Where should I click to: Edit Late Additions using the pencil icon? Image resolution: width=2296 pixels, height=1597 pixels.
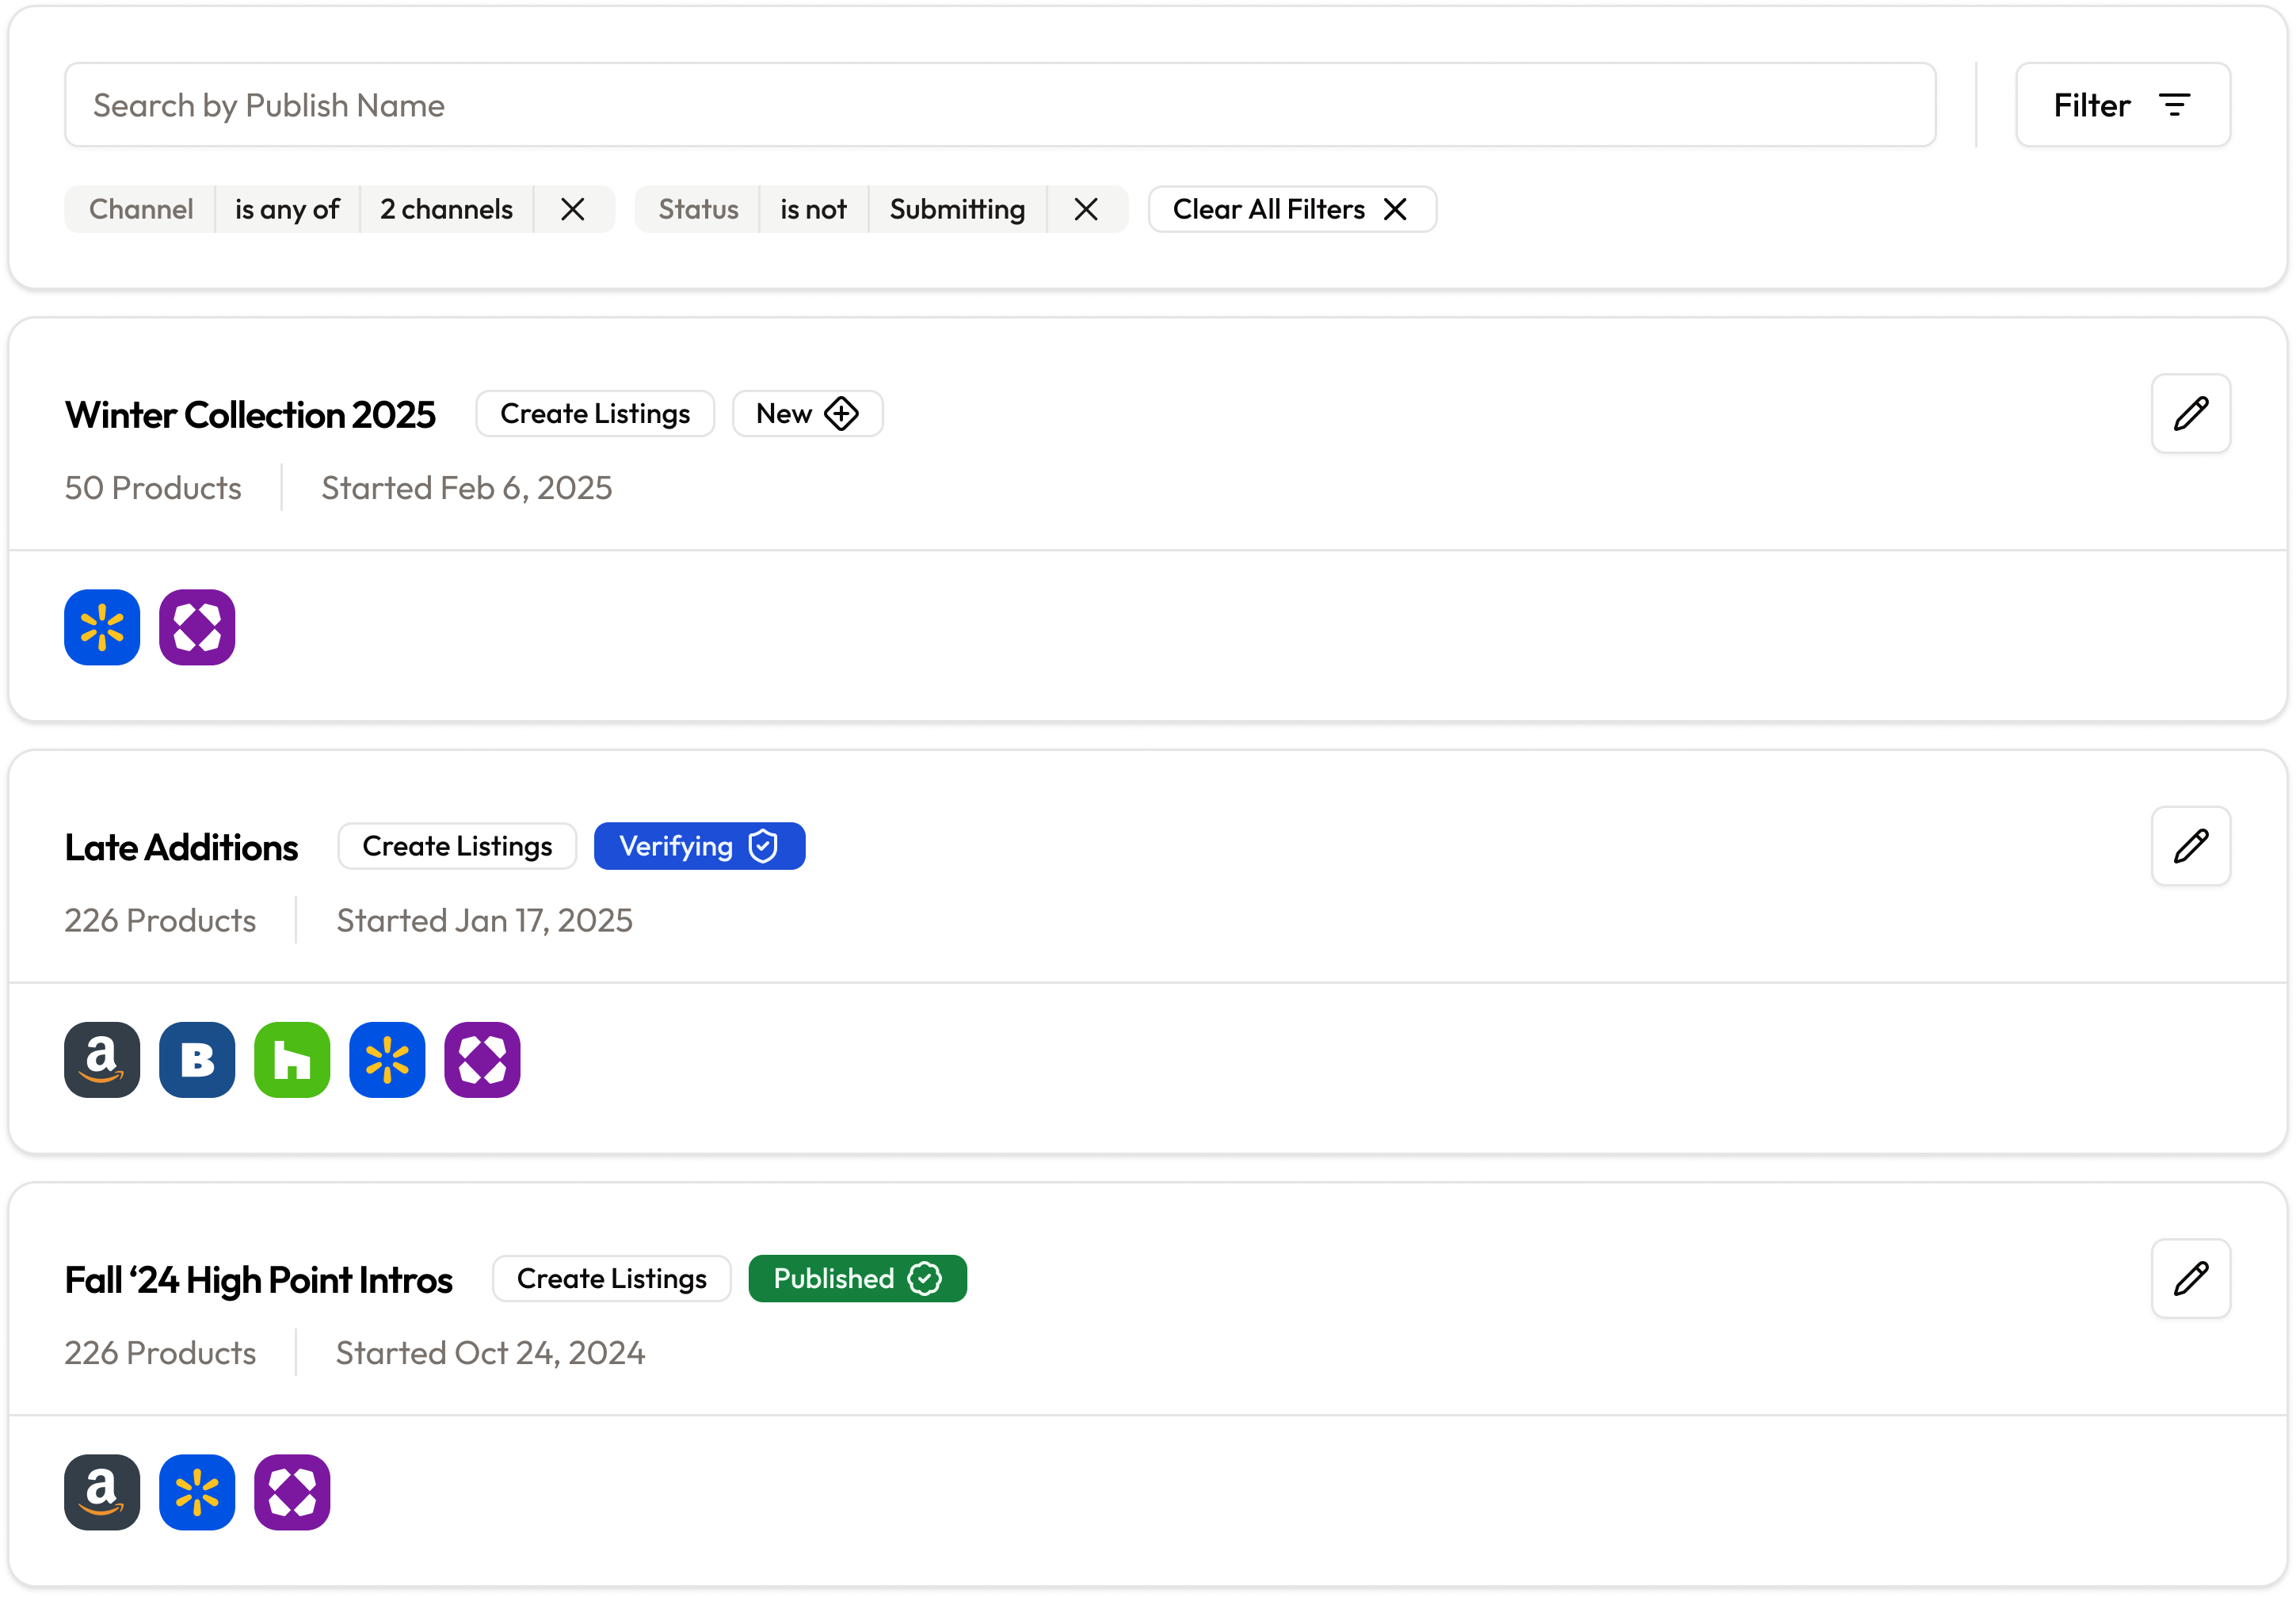coord(2190,845)
